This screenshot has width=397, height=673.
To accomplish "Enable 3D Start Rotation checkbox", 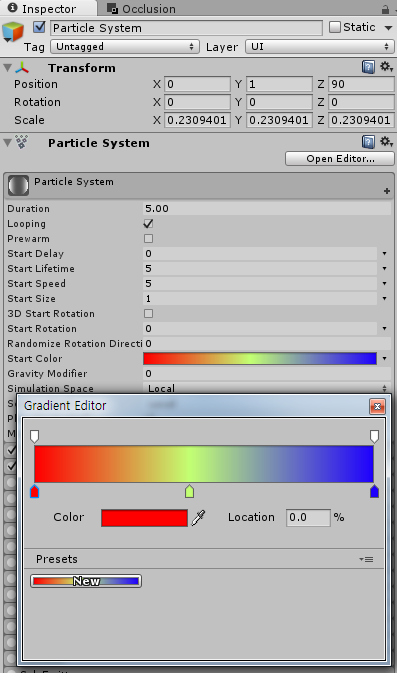I will click(148, 314).
